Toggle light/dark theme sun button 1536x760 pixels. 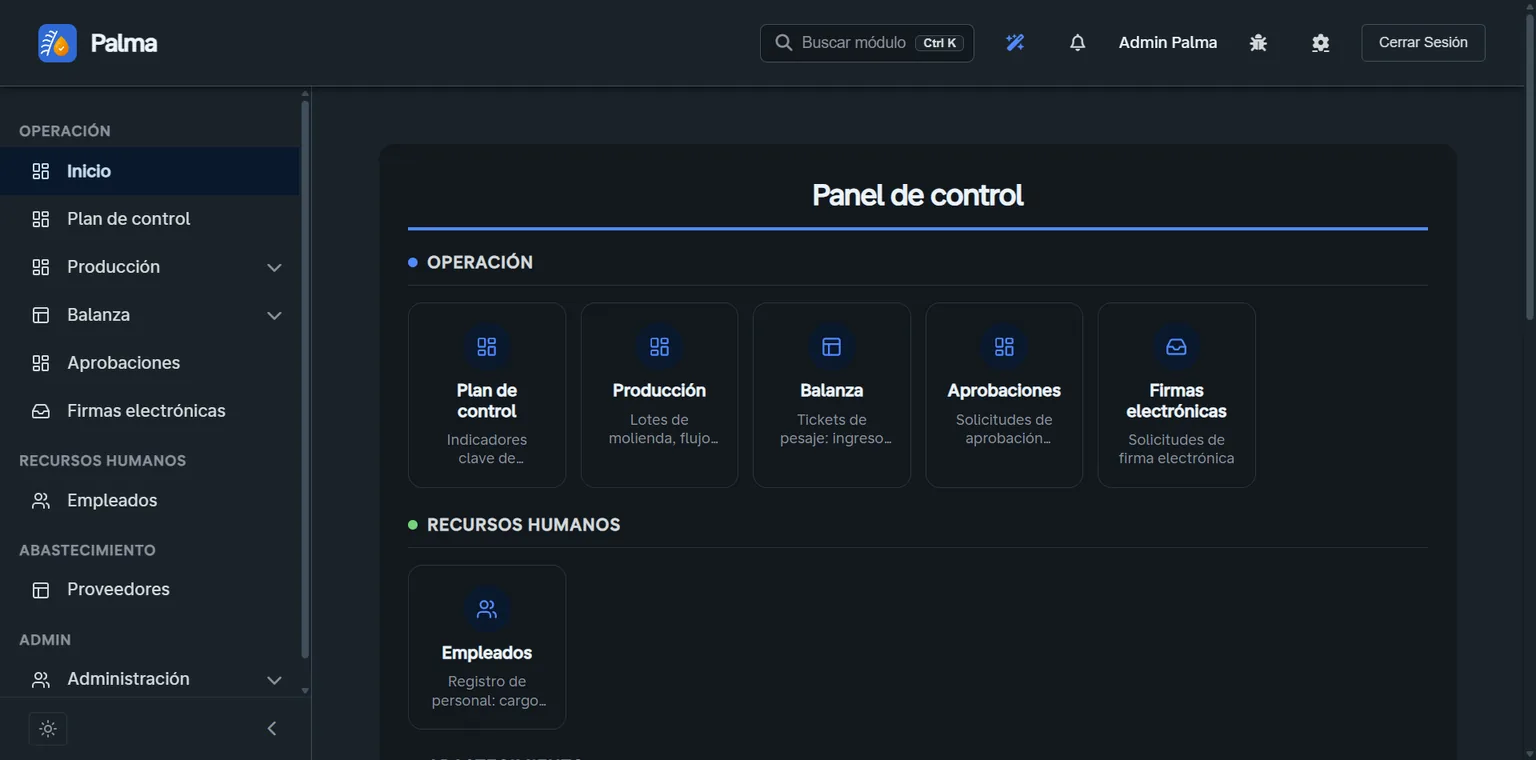(x=48, y=729)
